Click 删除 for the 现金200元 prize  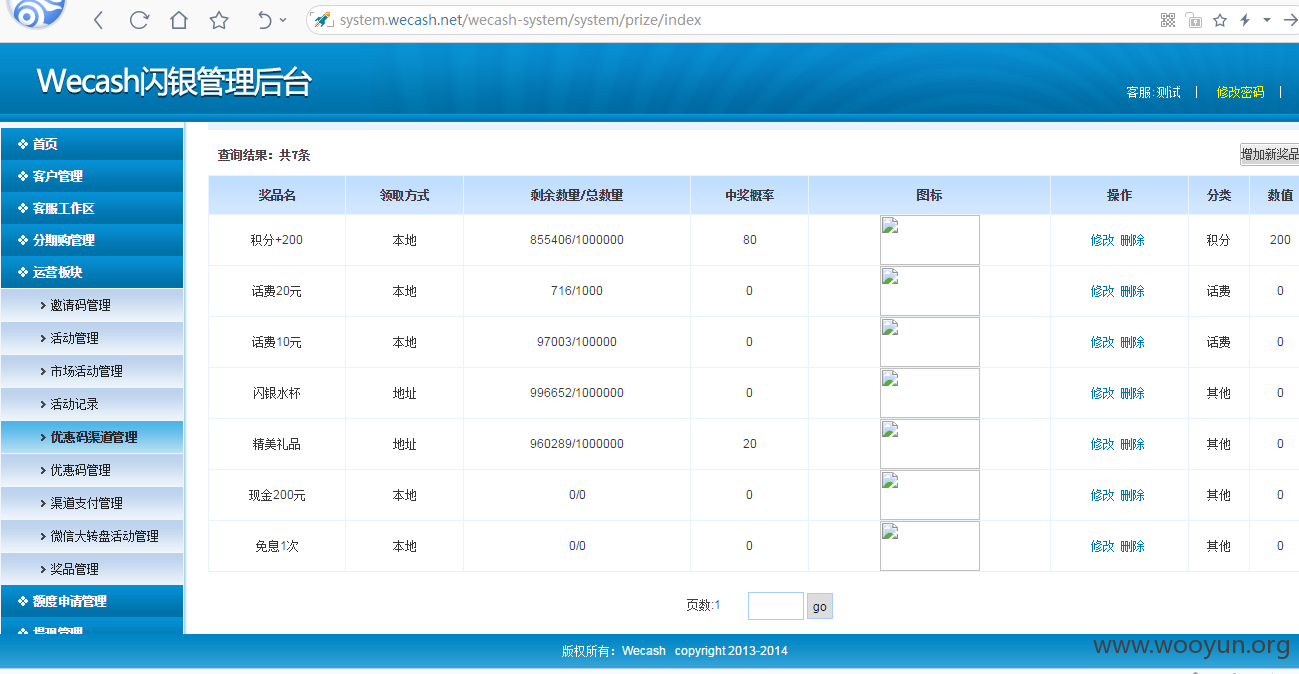(1132, 495)
